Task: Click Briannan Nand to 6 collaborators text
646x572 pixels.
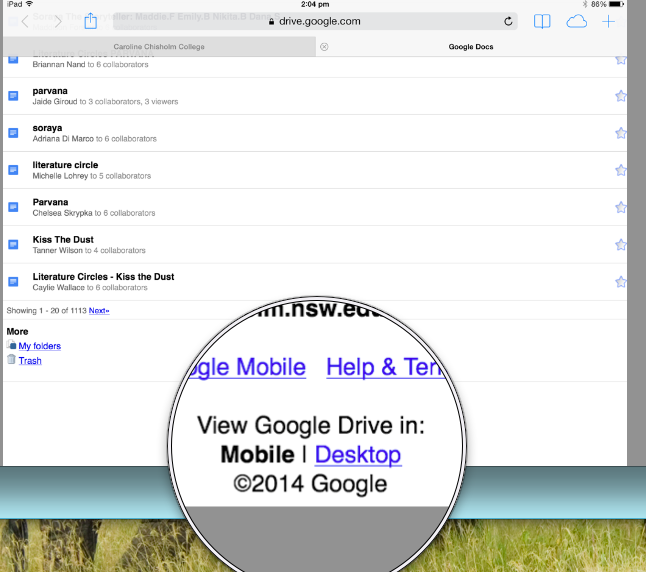Action: coord(90,65)
